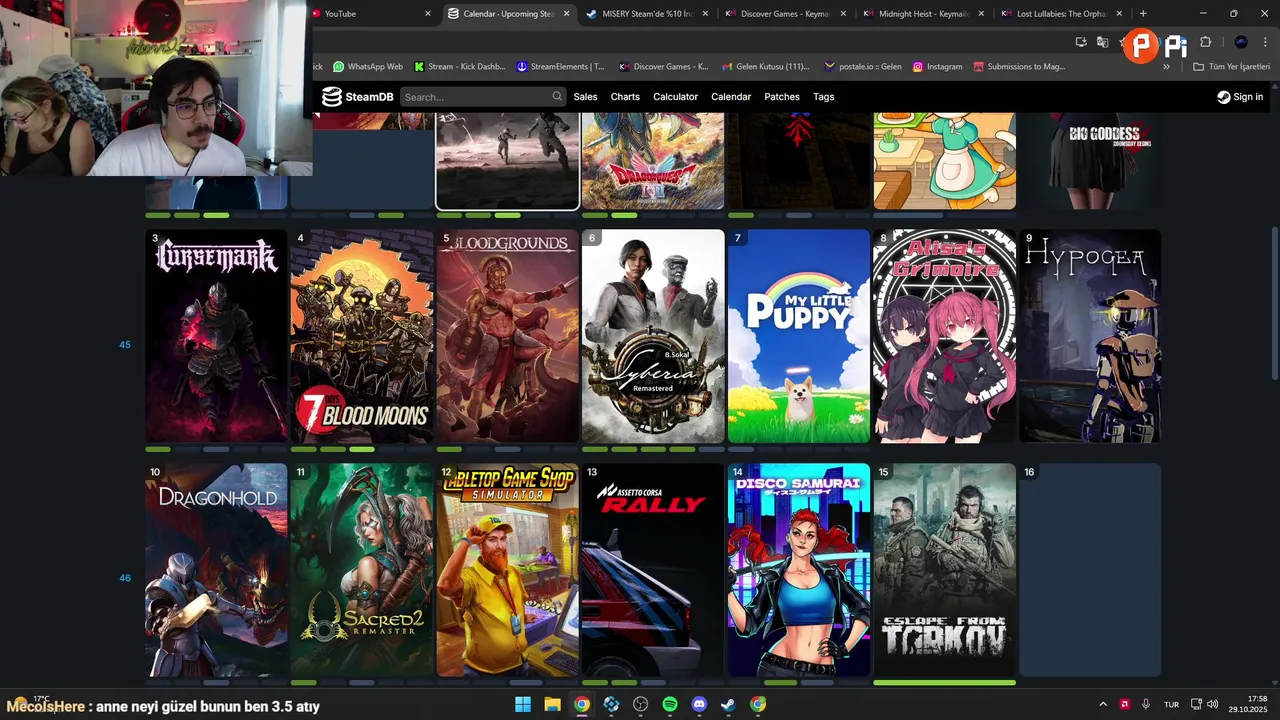
Task: Click the volume speaker tray icon
Action: pos(1212,704)
